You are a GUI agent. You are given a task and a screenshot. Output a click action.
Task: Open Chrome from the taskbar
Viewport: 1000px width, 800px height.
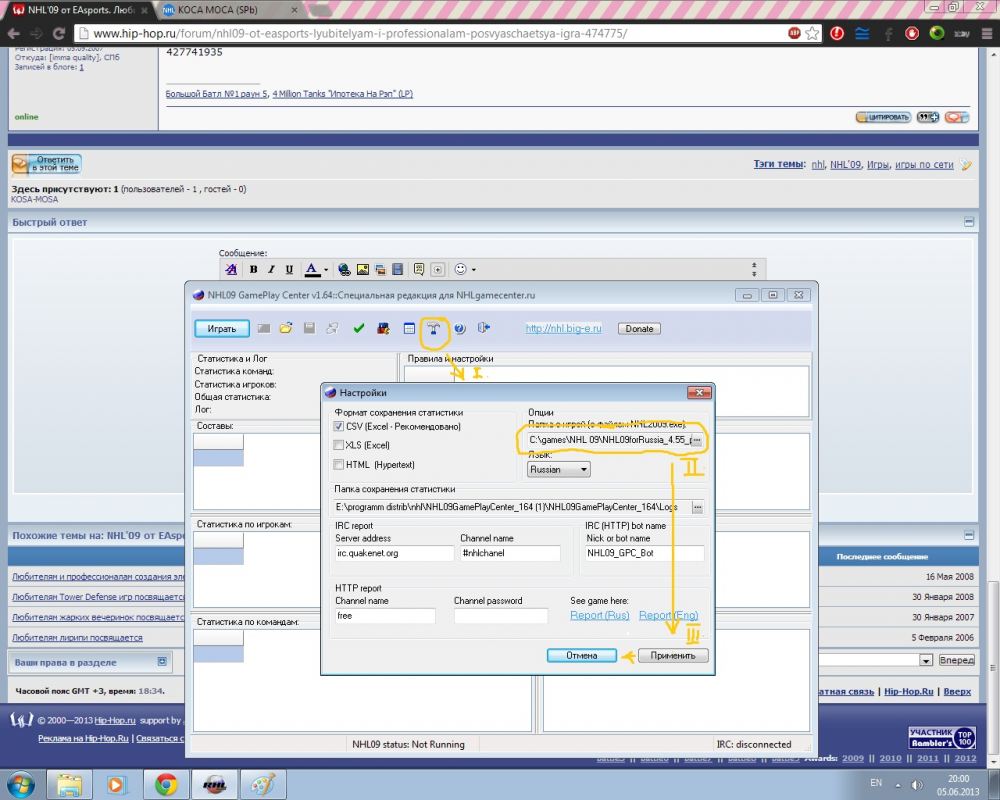pos(166,784)
